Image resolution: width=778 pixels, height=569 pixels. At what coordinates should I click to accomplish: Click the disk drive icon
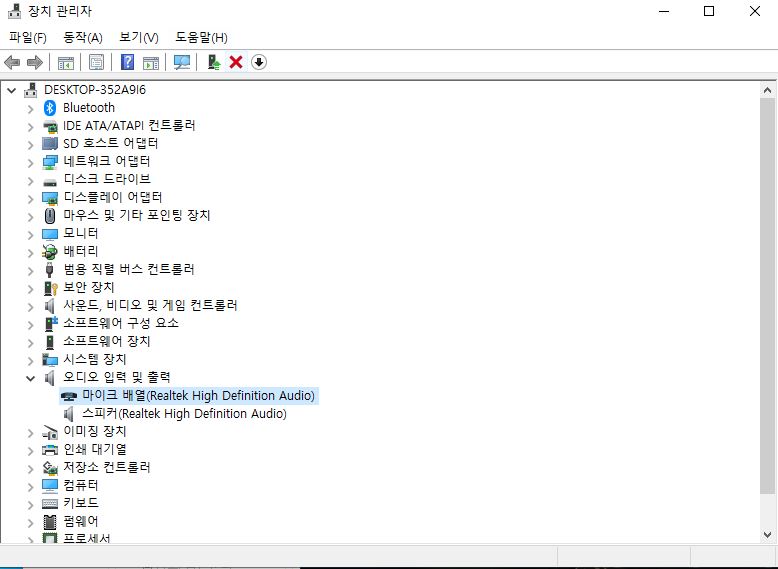50,182
